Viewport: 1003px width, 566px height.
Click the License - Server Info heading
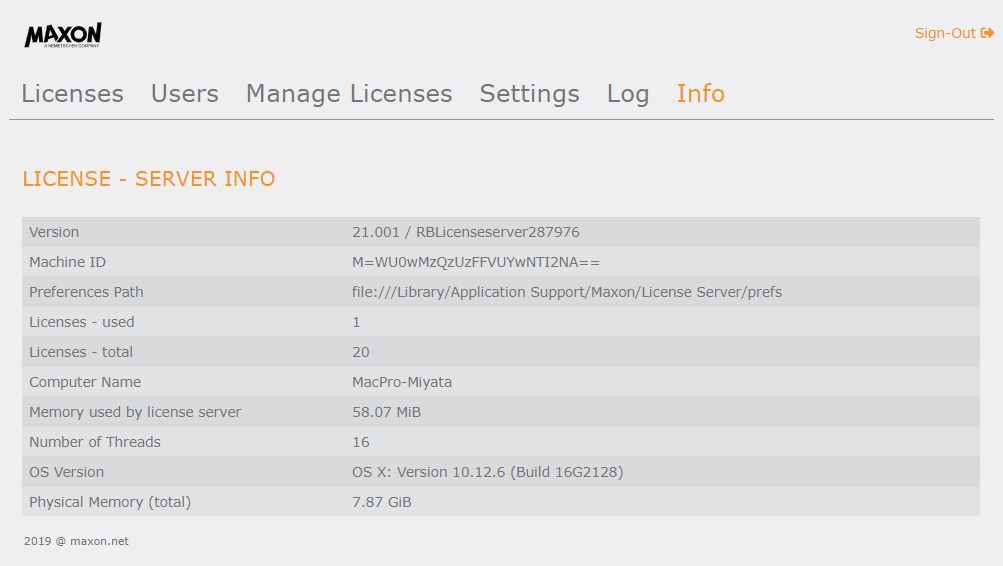tap(148, 178)
